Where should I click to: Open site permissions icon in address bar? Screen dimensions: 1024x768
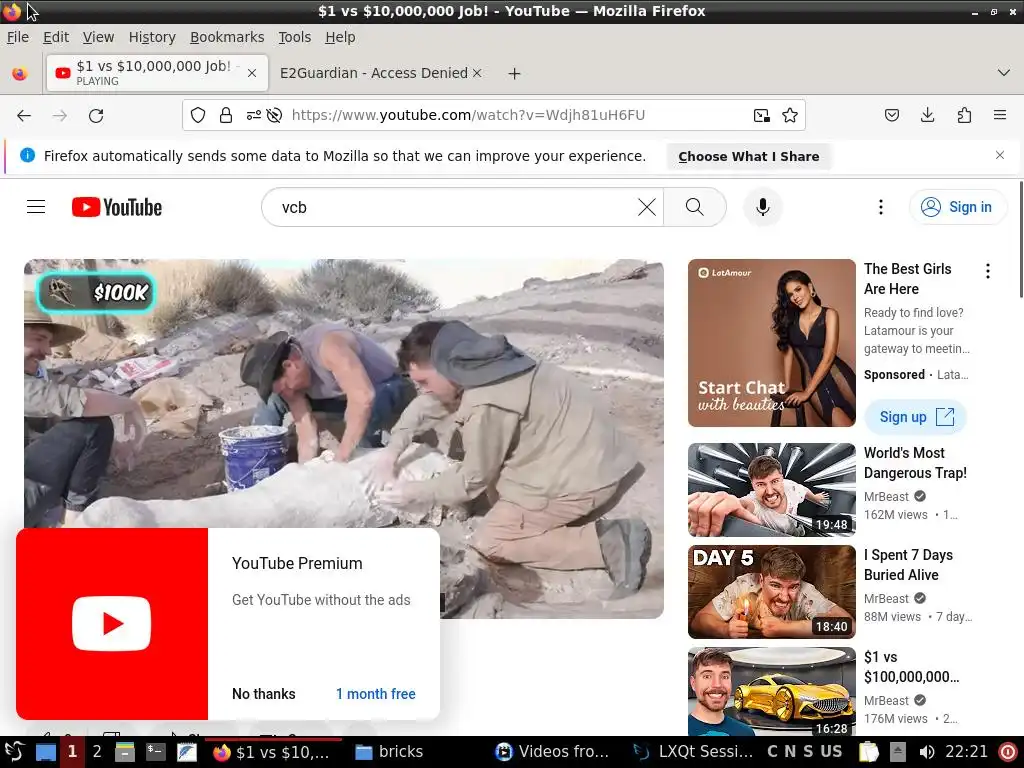[253, 116]
